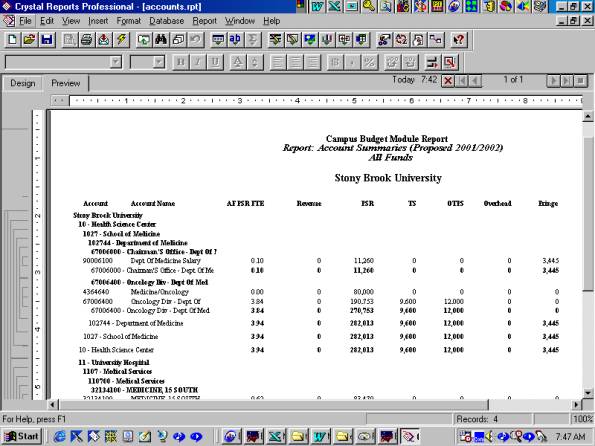595x446 pixels.
Task: Insert database fields with field icon
Action: point(218,39)
